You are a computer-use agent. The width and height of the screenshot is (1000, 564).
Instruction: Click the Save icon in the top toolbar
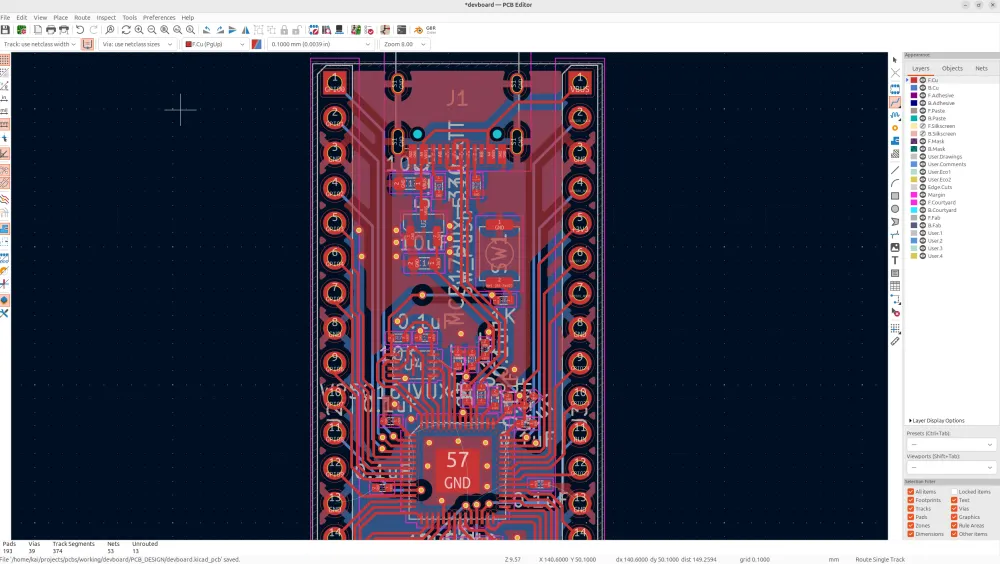pyautogui.click(x=6, y=30)
